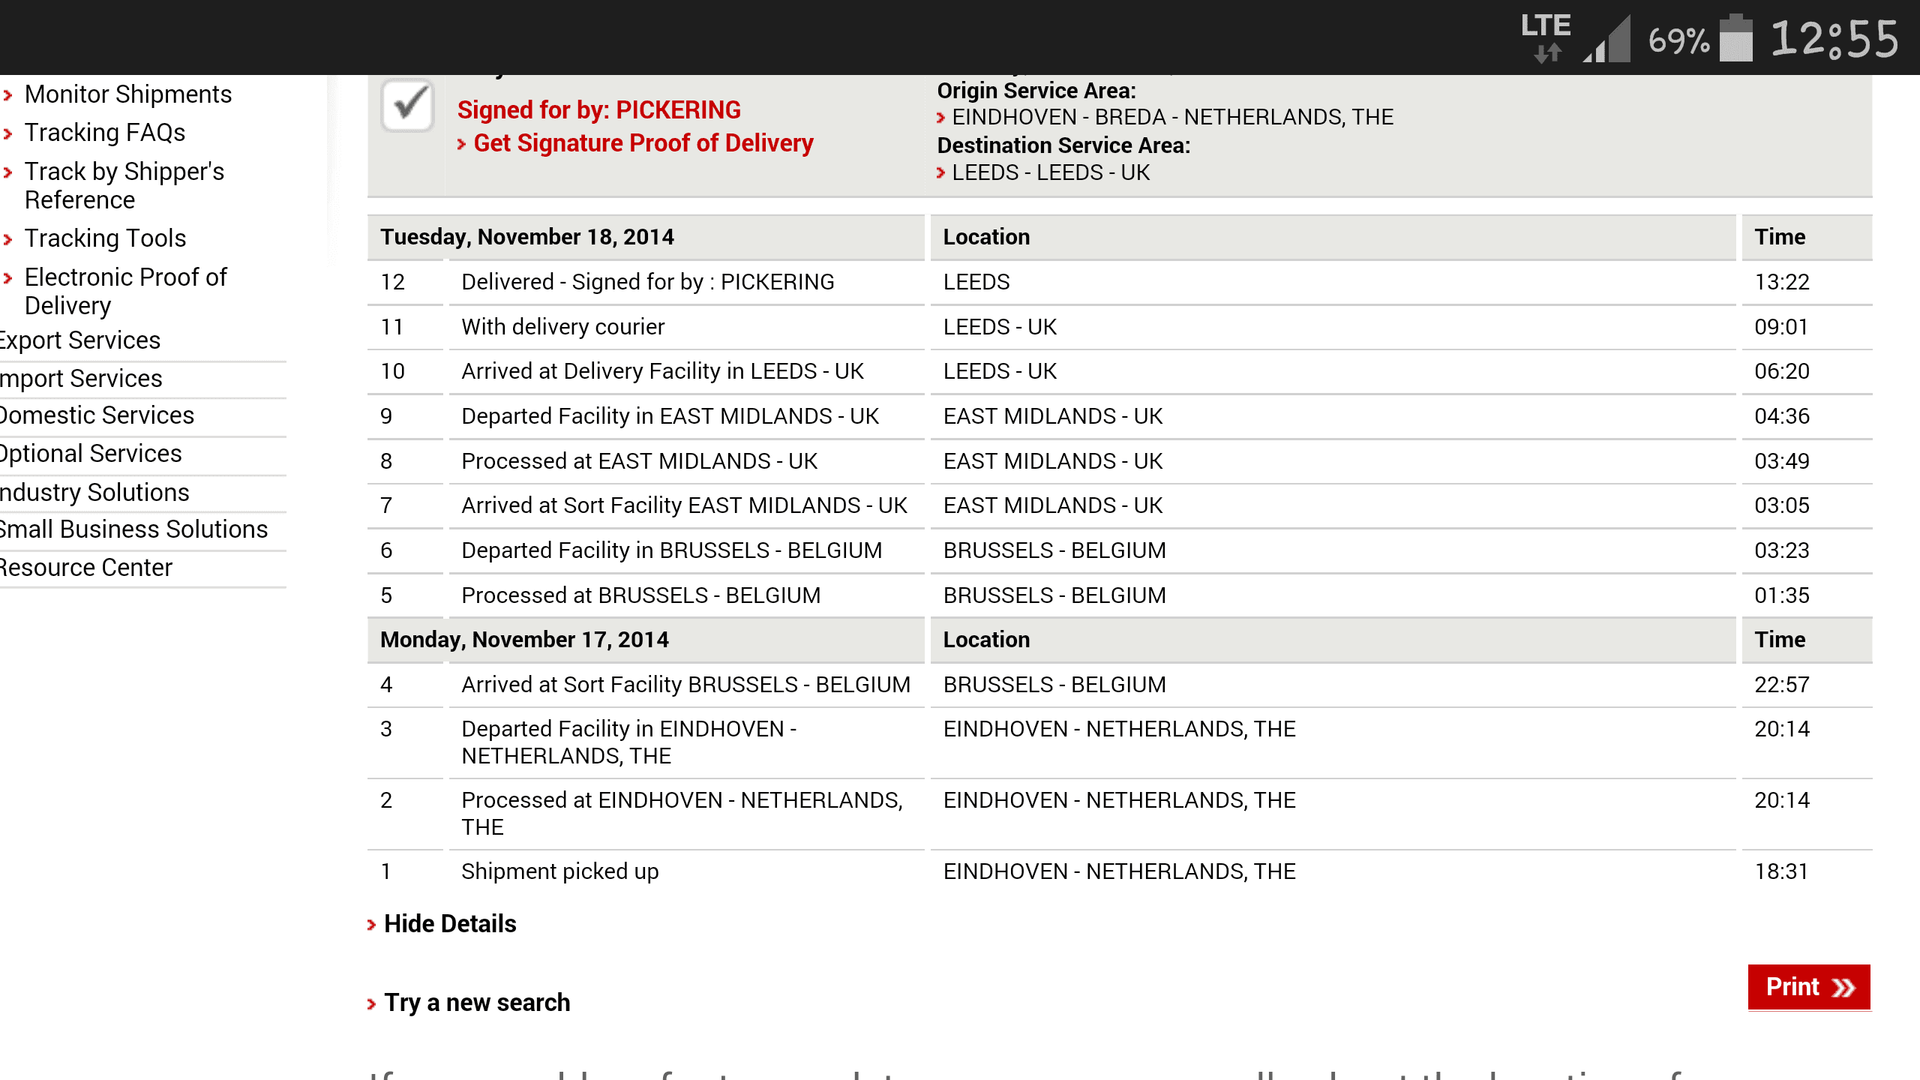Open Track by Shipper's Reference

click(124, 185)
